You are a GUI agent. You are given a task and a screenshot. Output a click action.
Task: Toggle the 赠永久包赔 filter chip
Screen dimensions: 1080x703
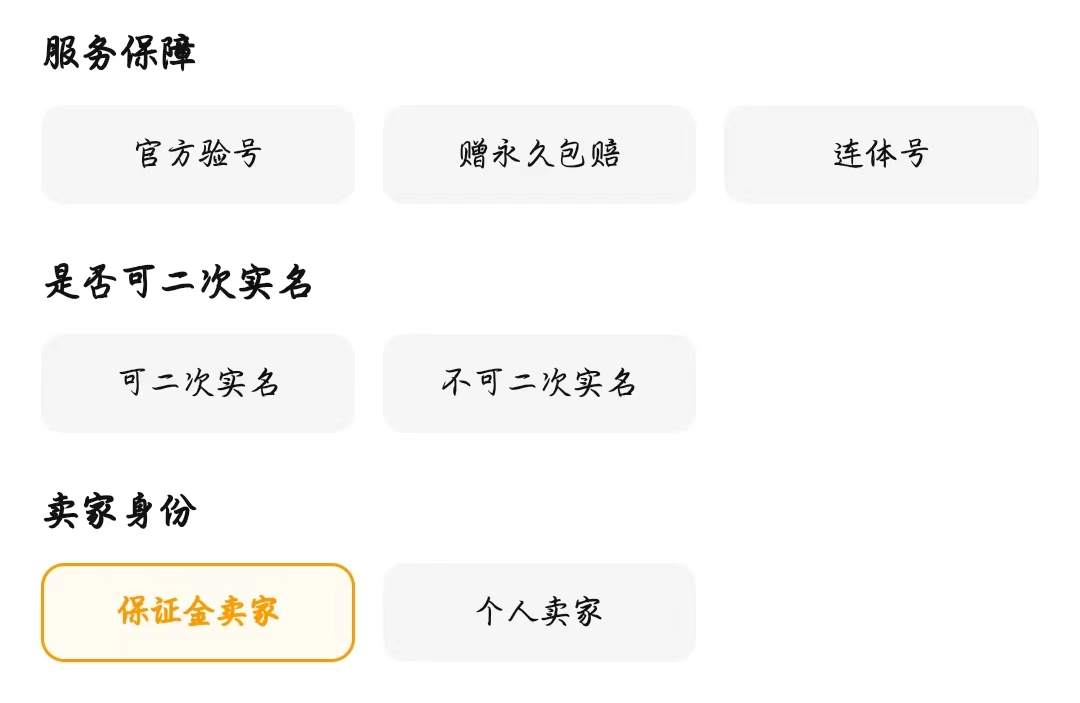click(539, 154)
